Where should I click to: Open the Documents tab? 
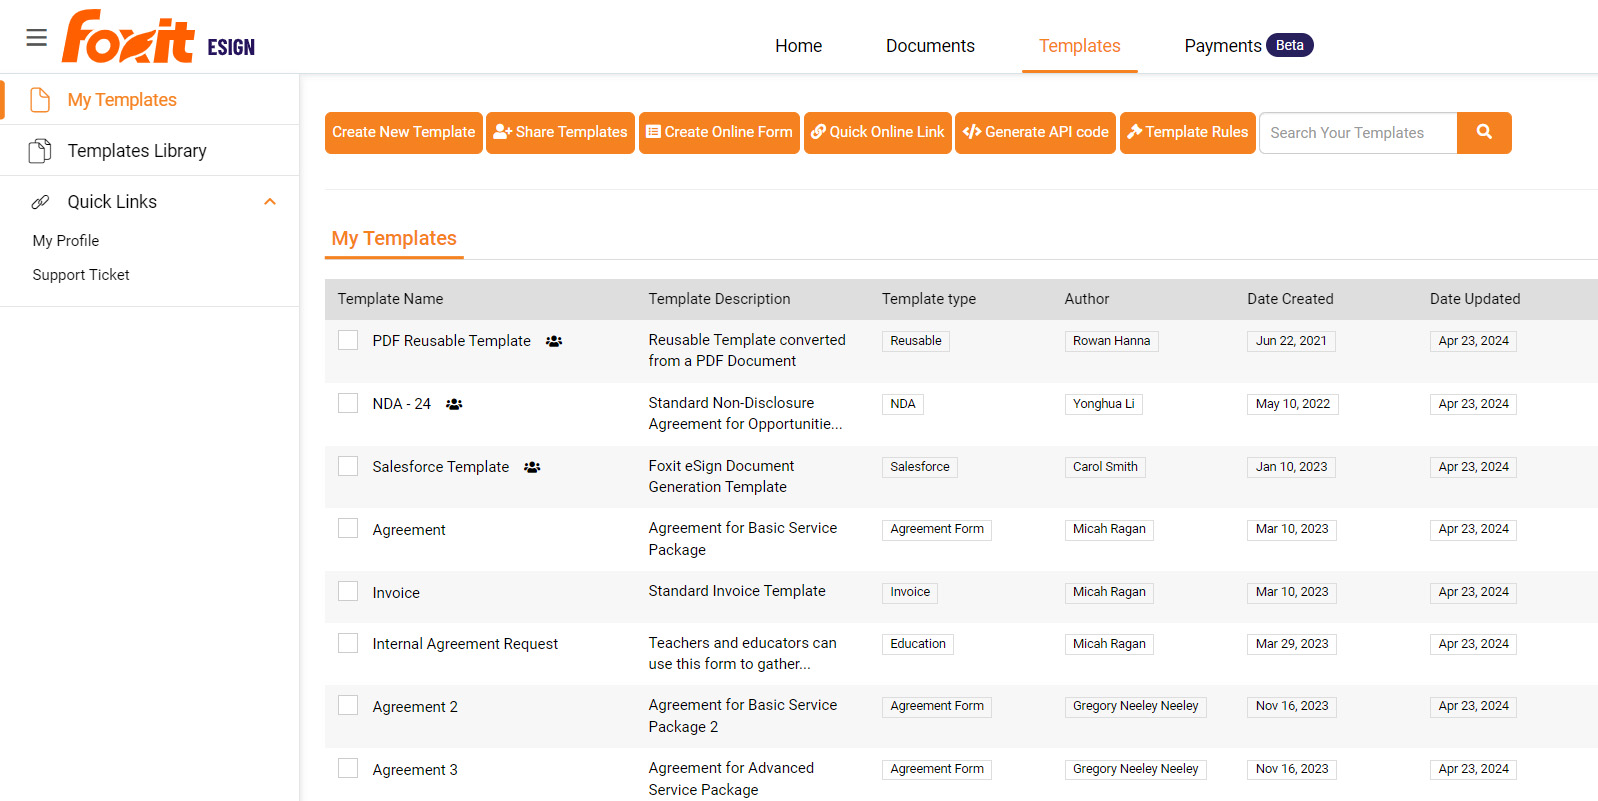[930, 46]
